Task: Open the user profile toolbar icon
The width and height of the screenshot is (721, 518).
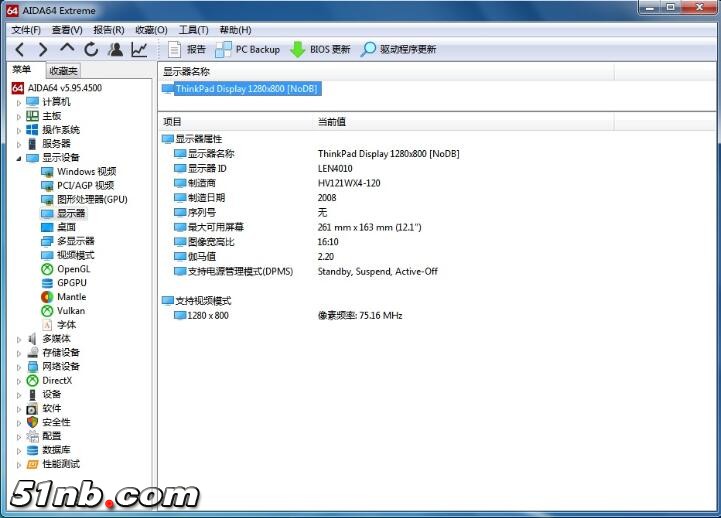Action: point(116,49)
